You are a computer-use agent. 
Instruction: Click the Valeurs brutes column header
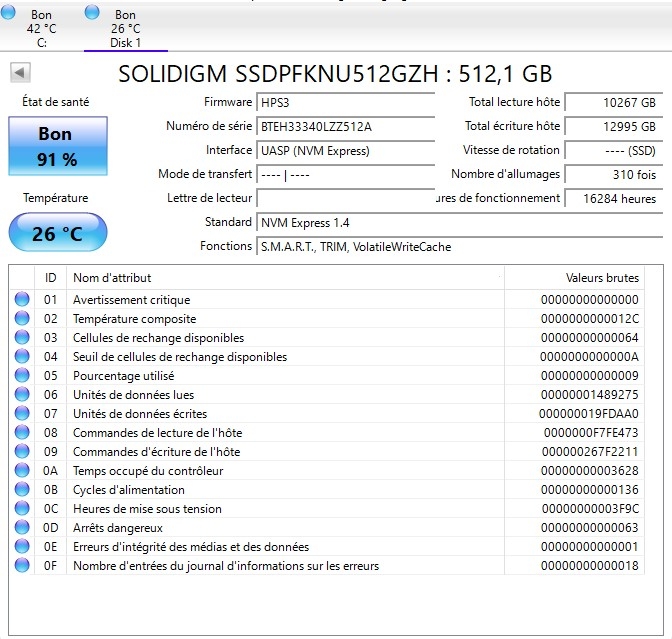(x=574, y=278)
